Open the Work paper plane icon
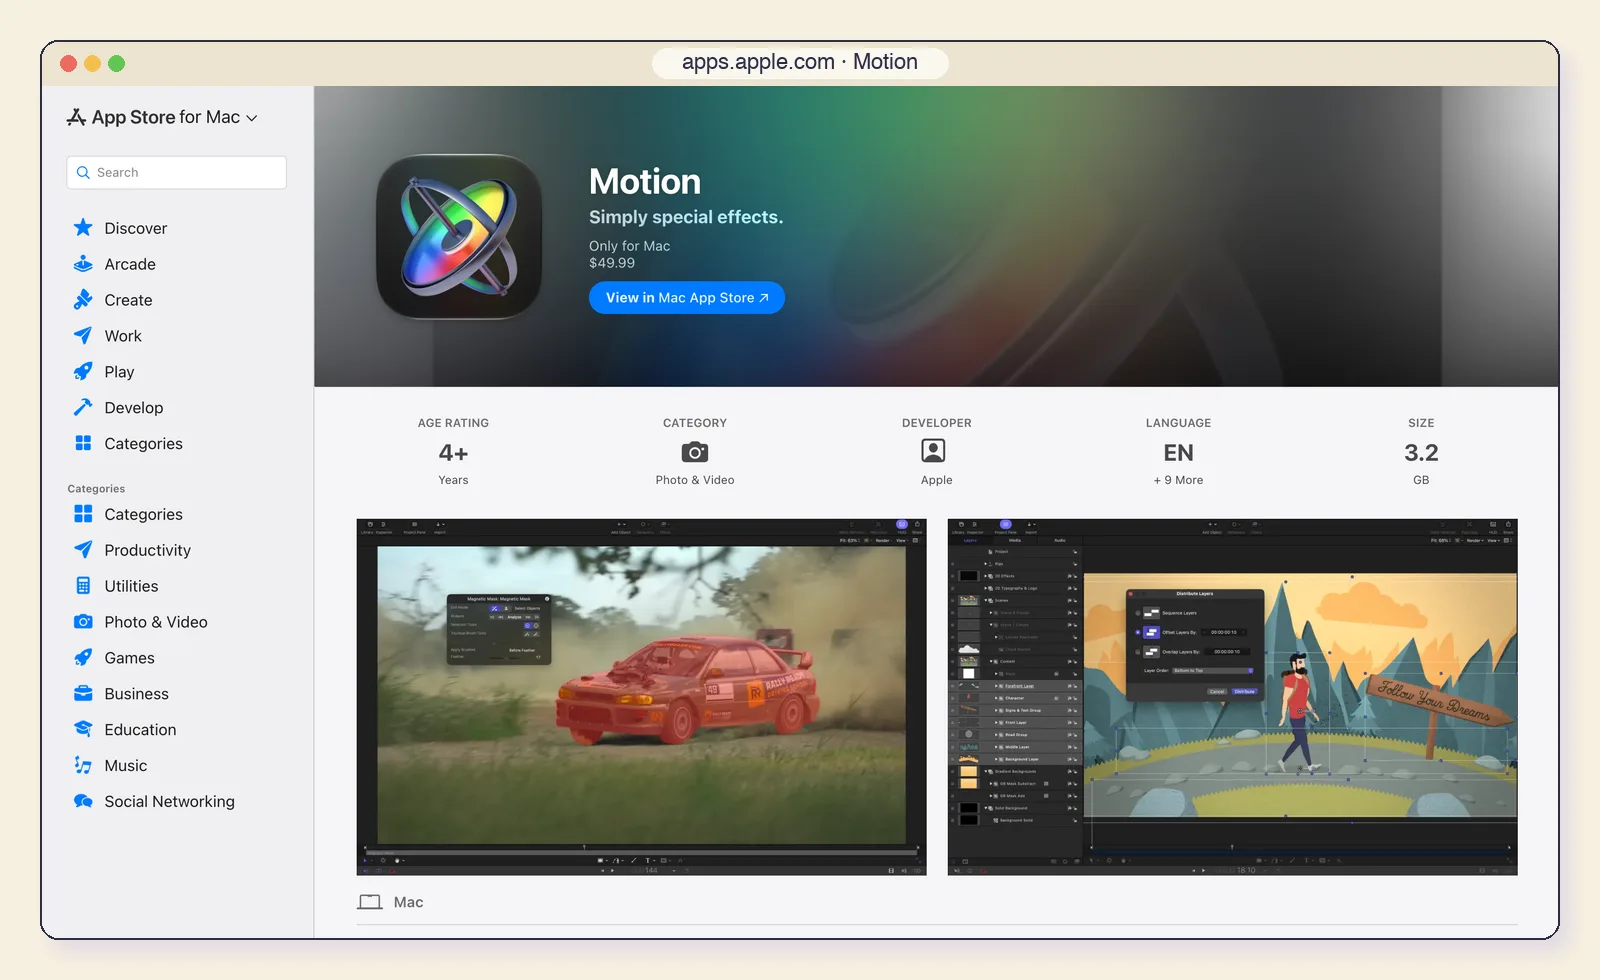 (x=83, y=336)
